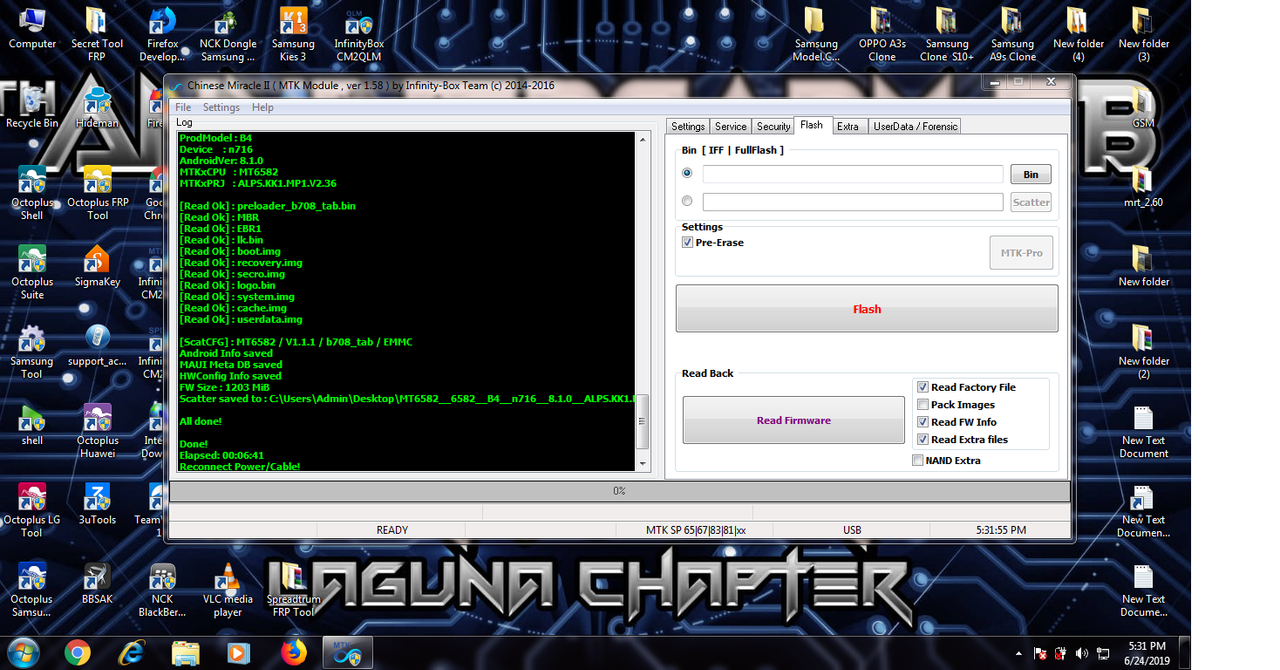Viewport: 1280px width, 670px height.
Task: Open Samsung A9s Clone folder
Action: pos(1012,35)
